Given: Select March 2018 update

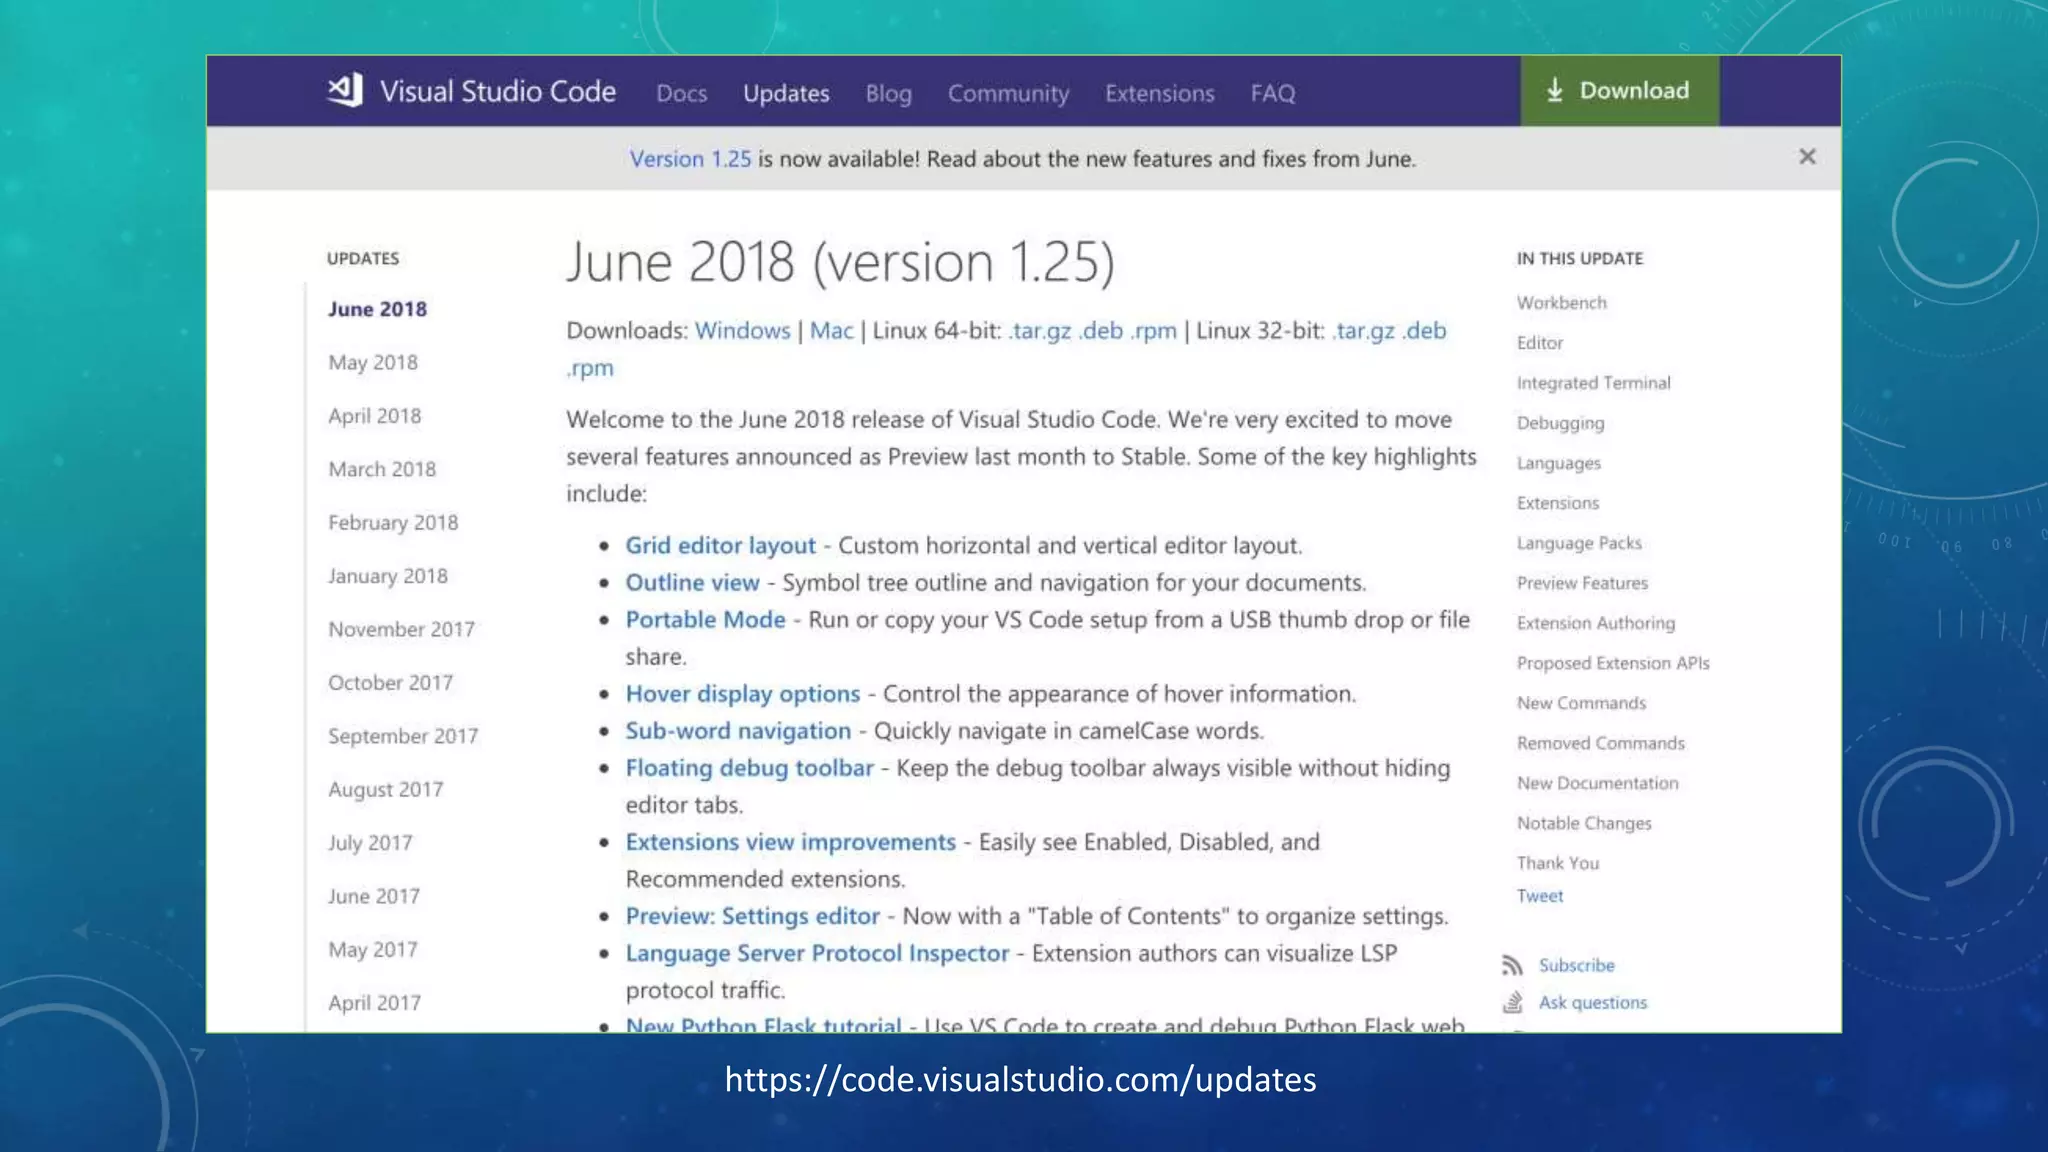Looking at the screenshot, I should (382, 469).
